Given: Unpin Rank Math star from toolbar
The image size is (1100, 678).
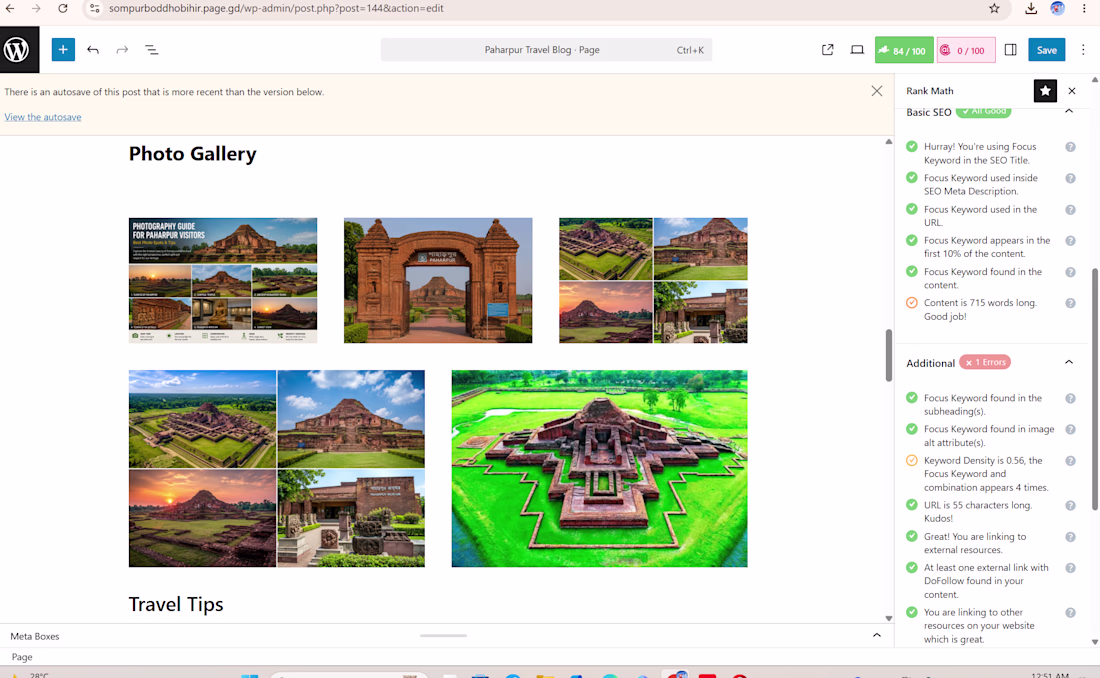Looking at the screenshot, I should 1045,91.
